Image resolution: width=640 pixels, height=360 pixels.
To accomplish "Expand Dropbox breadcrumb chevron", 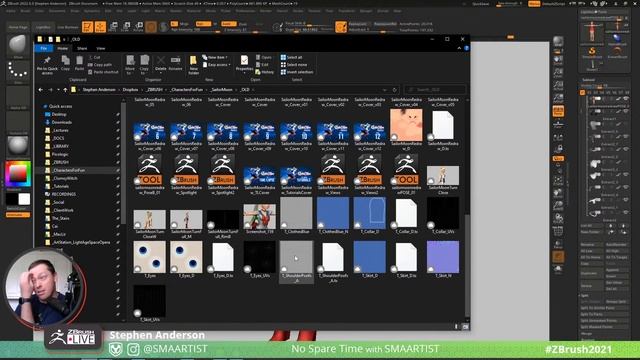I will pos(142,90).
